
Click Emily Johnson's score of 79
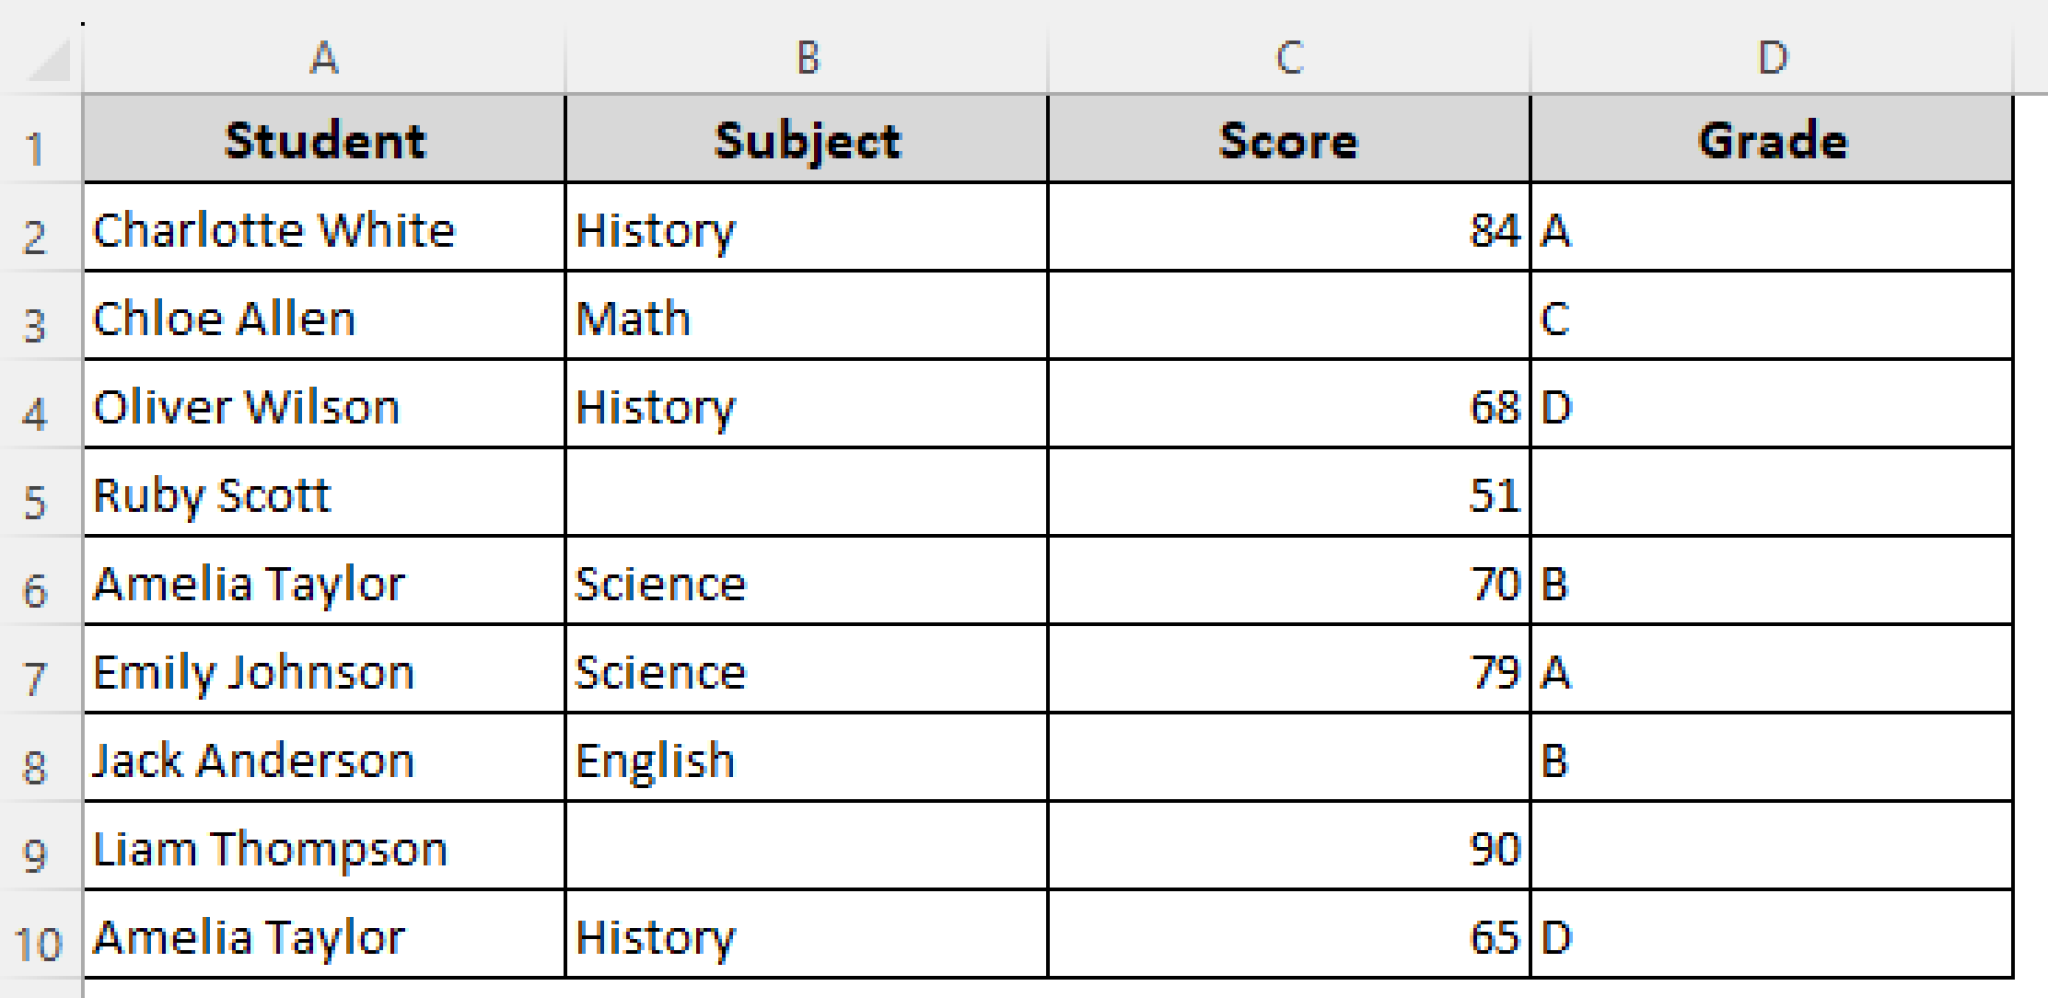pyautogui.click(x=1289, y=671)
